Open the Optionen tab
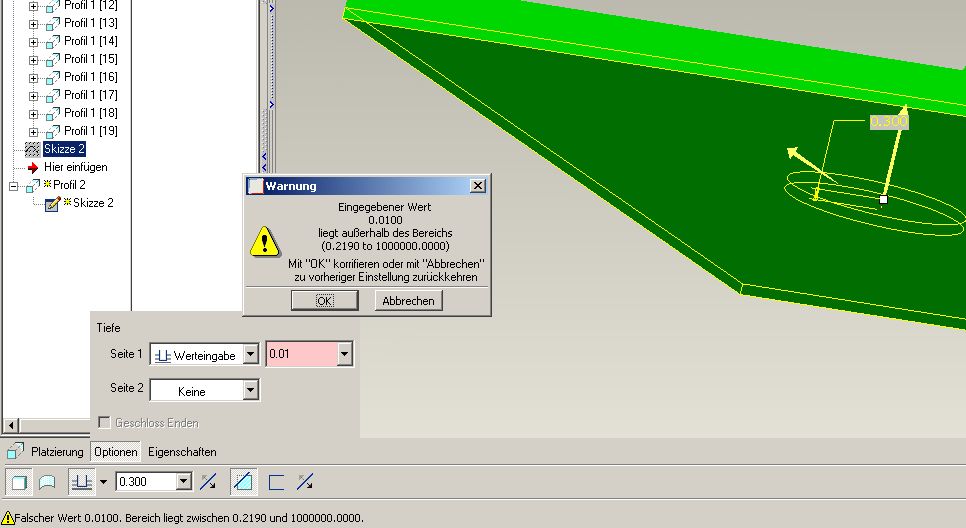The image size is (966, 528). point(116,452)
